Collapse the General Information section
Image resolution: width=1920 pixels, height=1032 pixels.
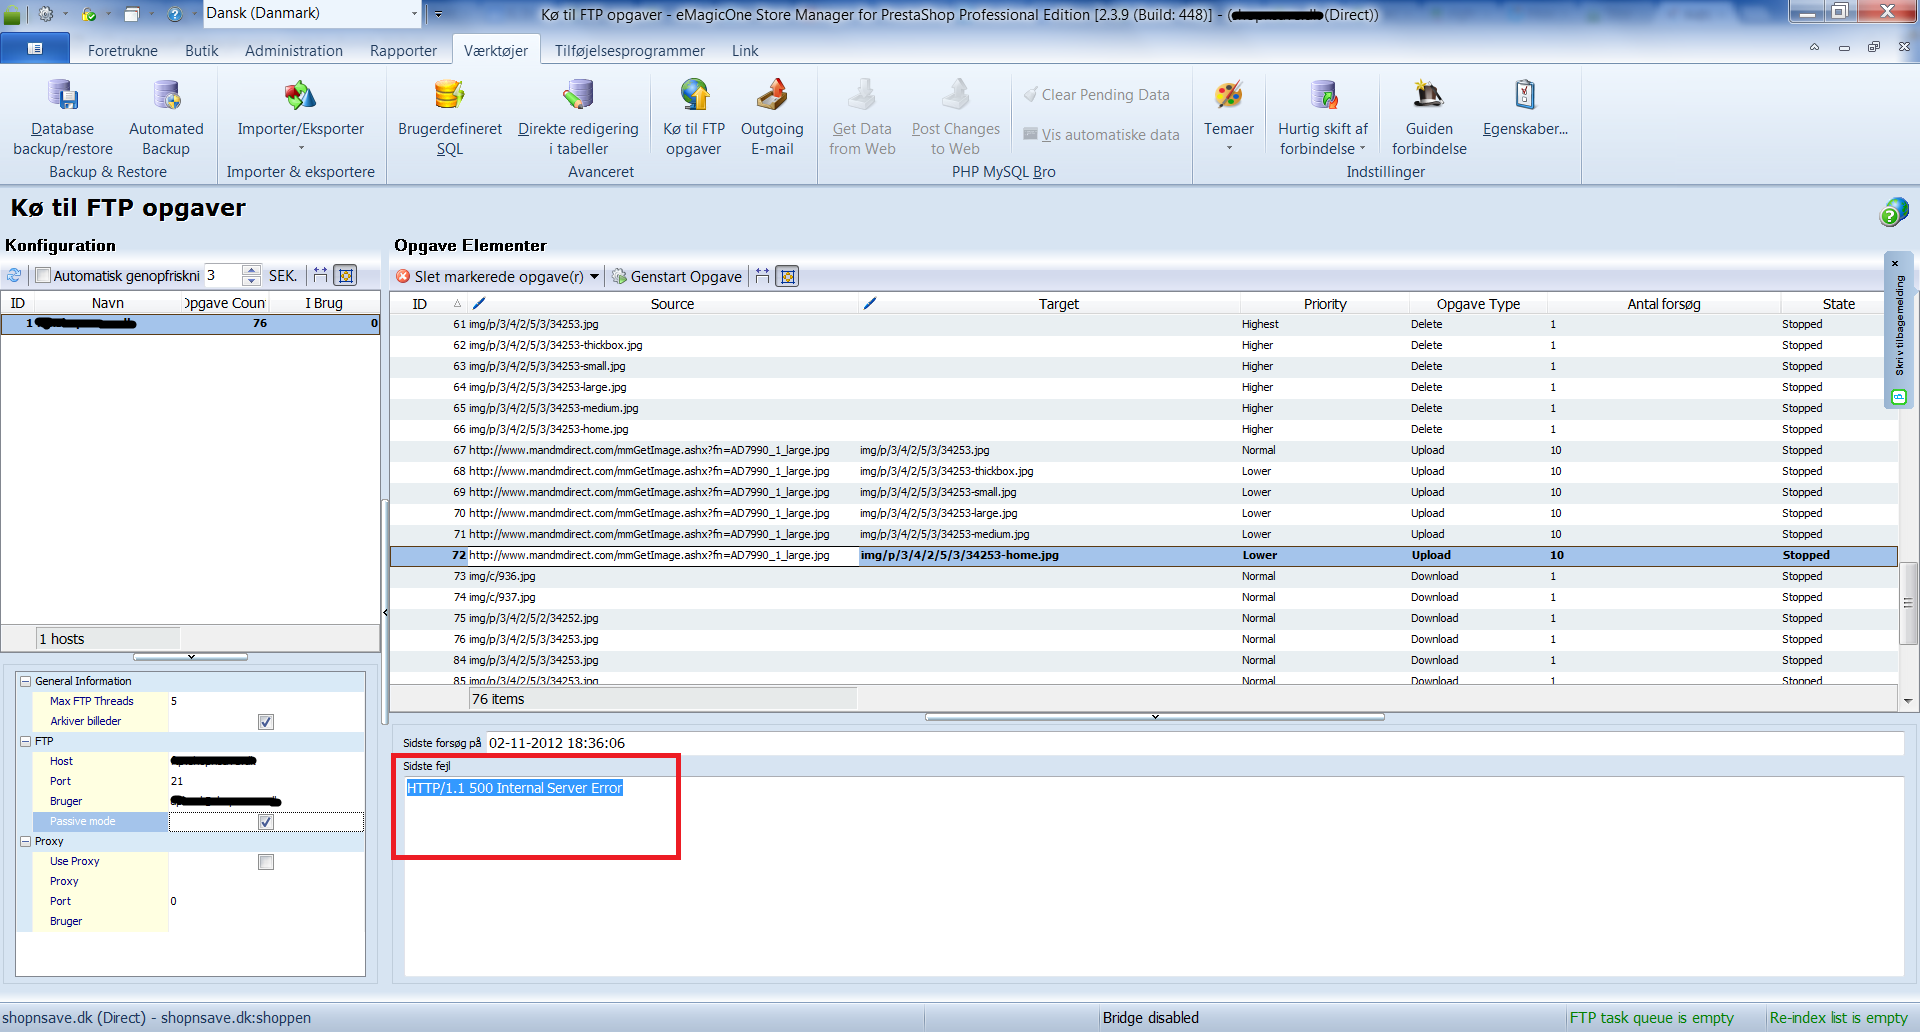(26, 681)
